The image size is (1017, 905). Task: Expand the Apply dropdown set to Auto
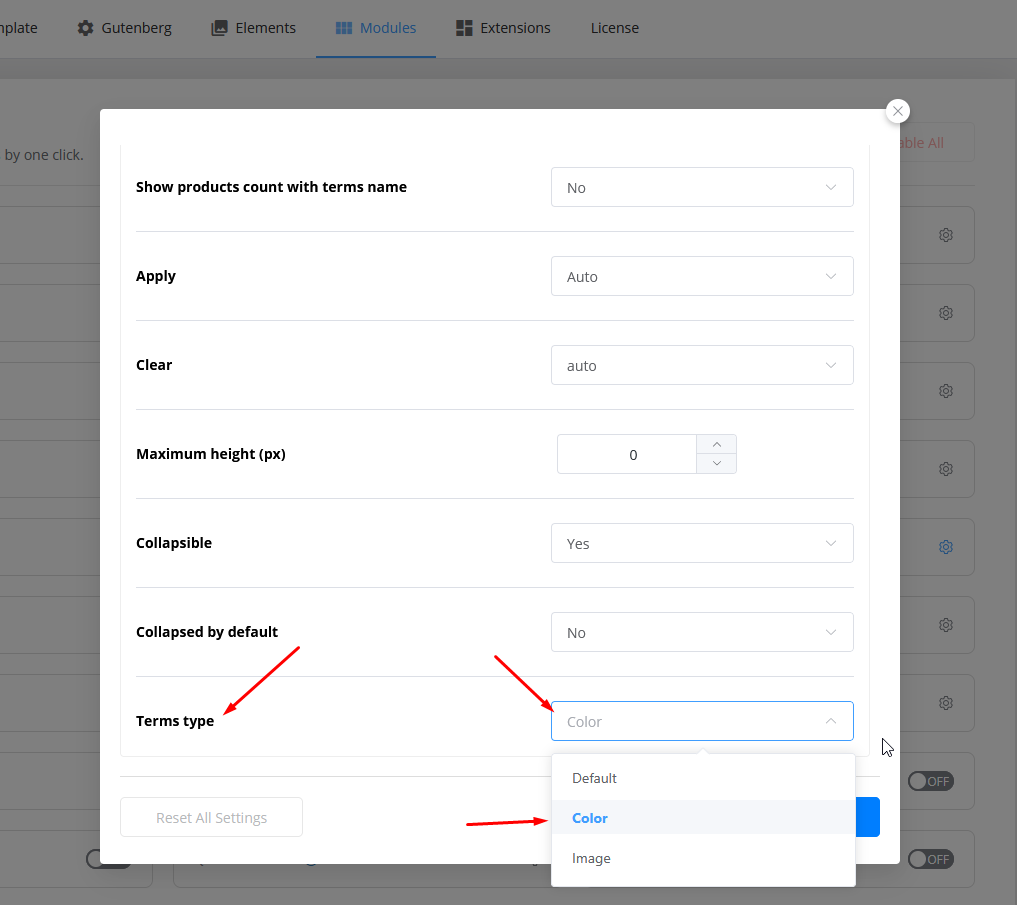tap(702, 276)
